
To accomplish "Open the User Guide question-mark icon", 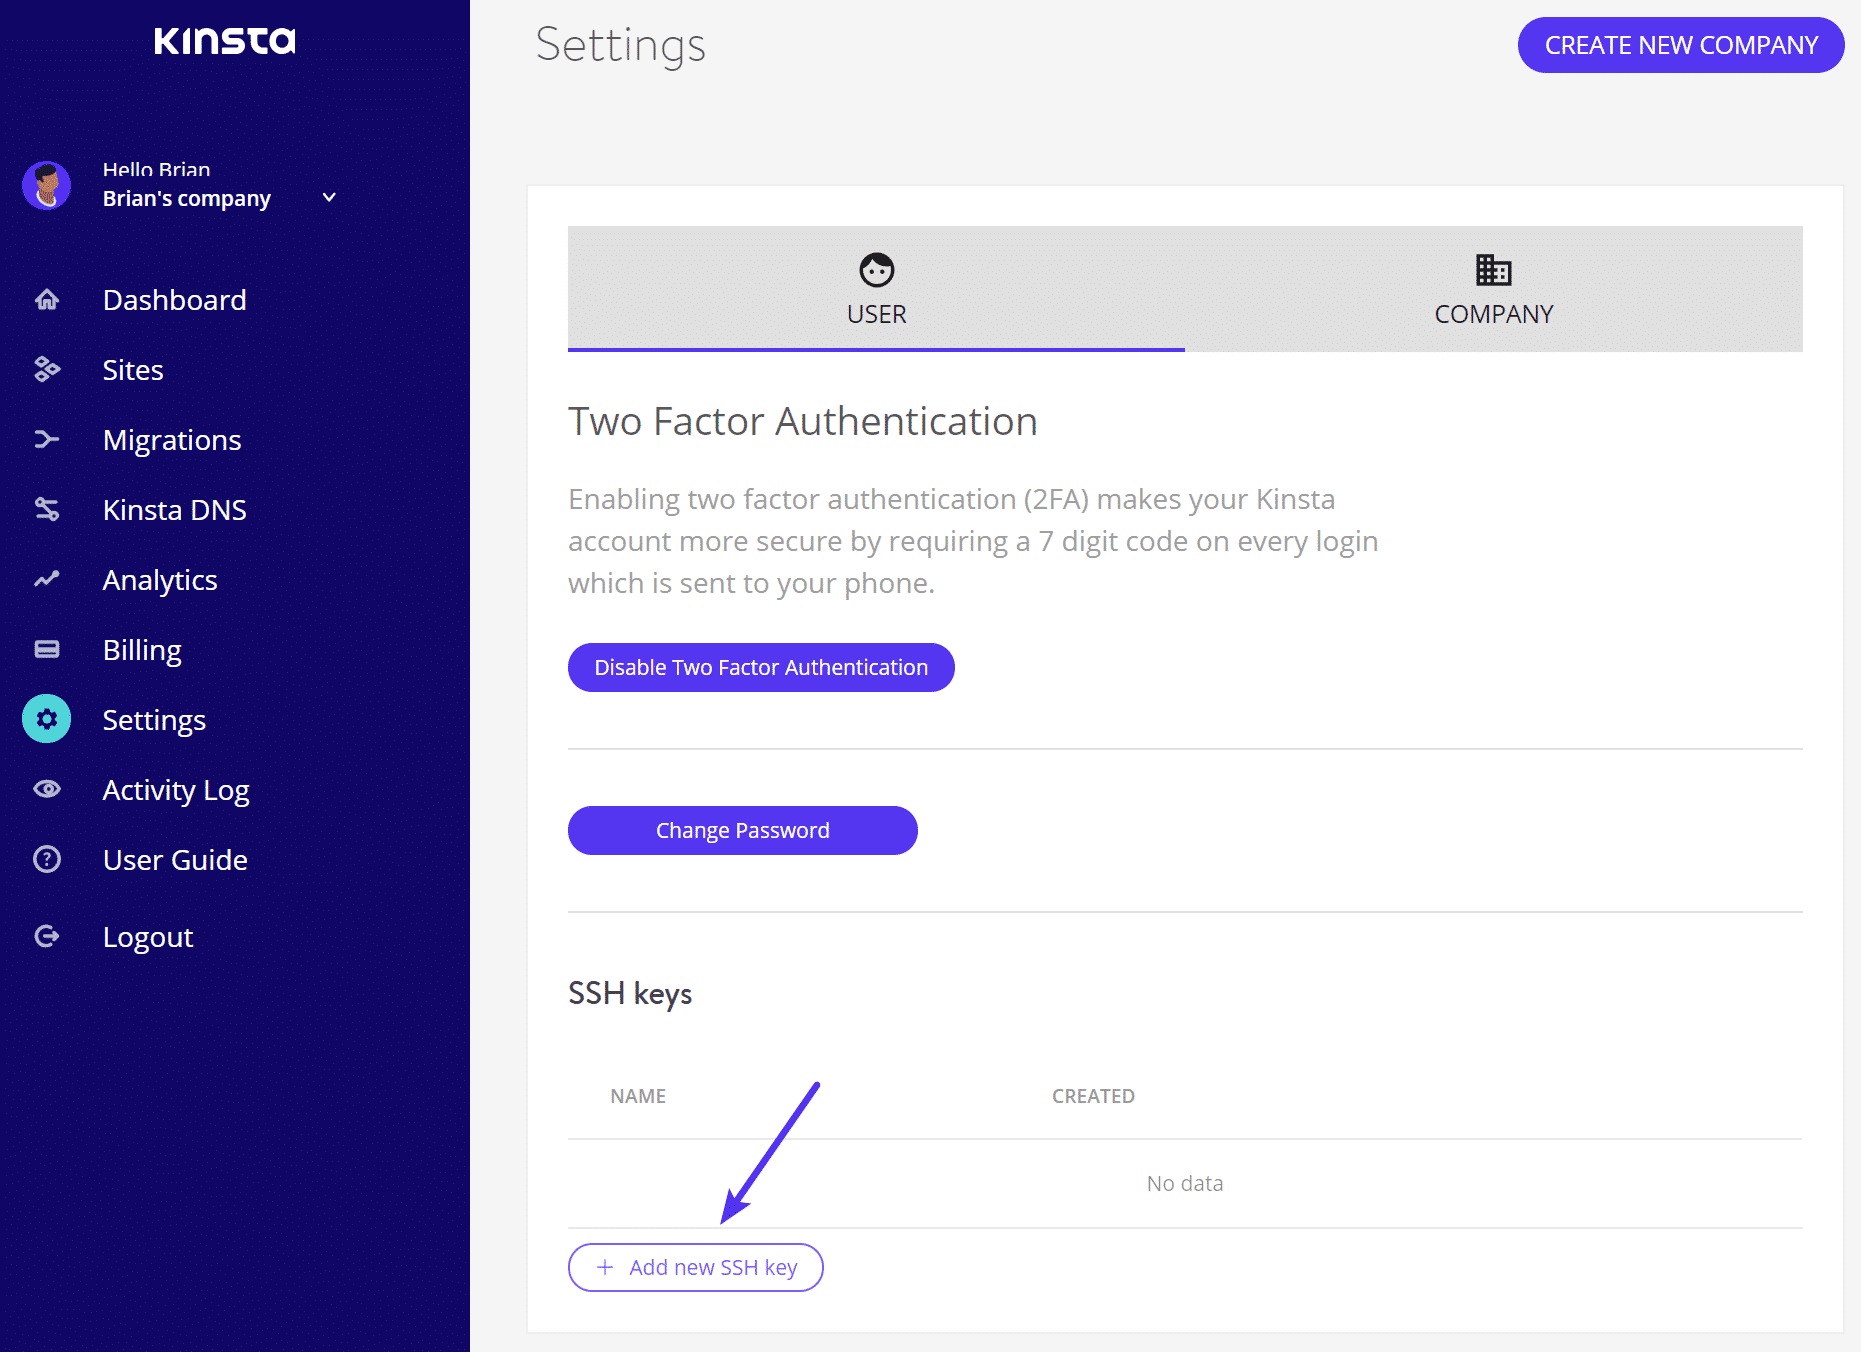I will (x=47, y=859).
